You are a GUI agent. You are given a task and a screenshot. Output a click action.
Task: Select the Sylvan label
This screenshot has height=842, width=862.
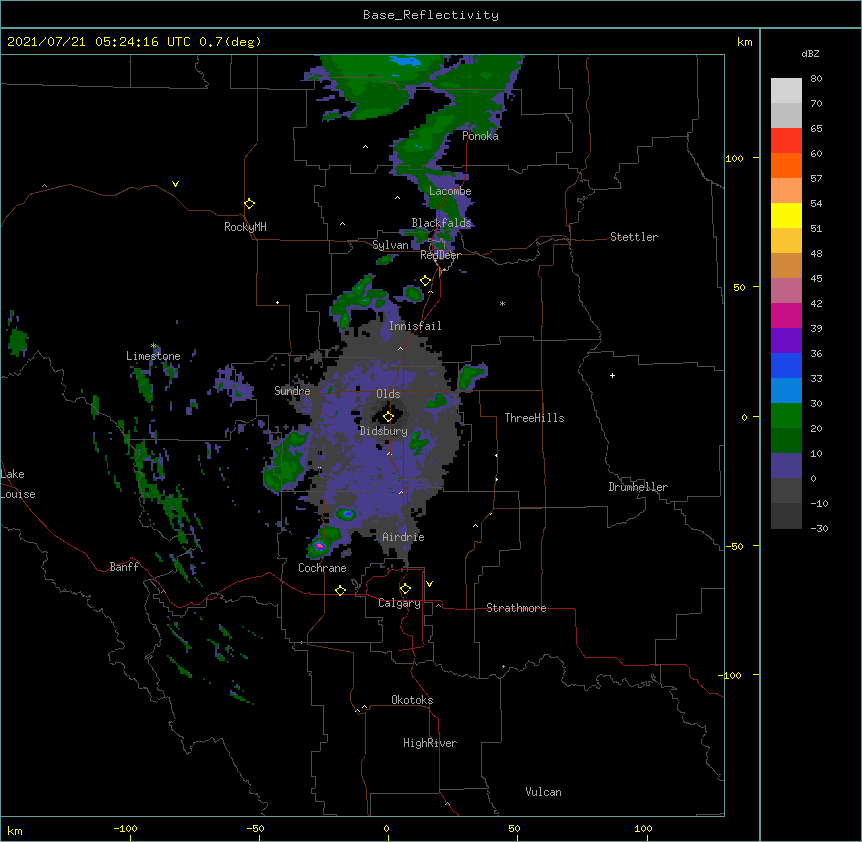[x=390, y=245]
